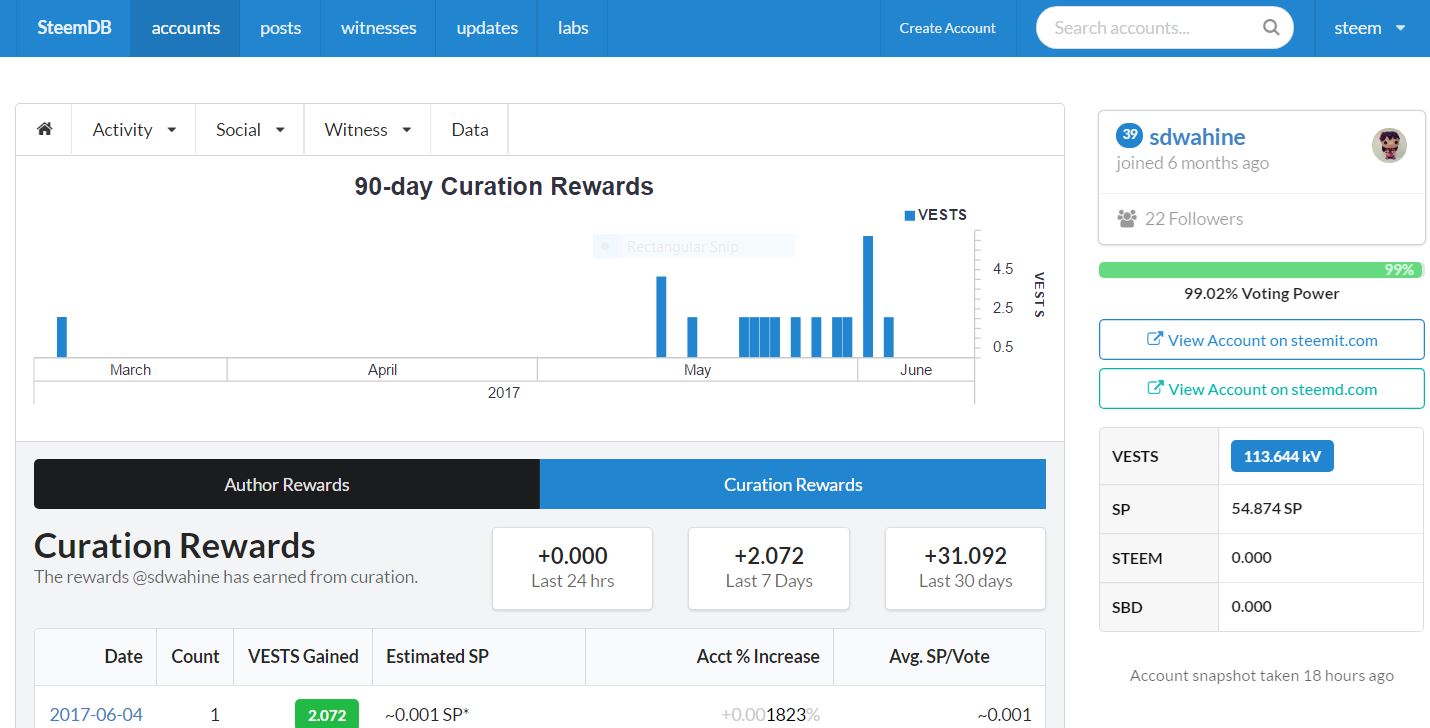Click sdwahine's avatar image
Image resolution: width=1430 pixels, height=728 pixels.
click(1389, 146)
